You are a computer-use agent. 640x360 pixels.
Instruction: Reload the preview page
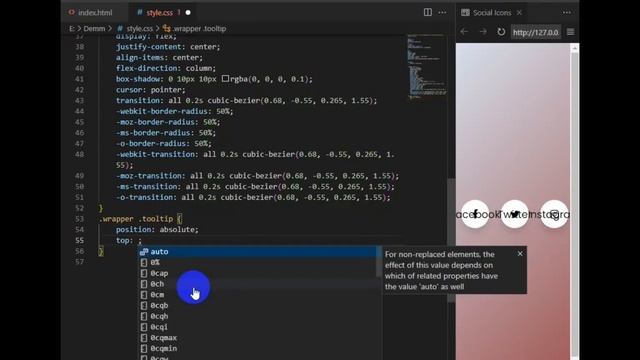(x=501, y=32)
